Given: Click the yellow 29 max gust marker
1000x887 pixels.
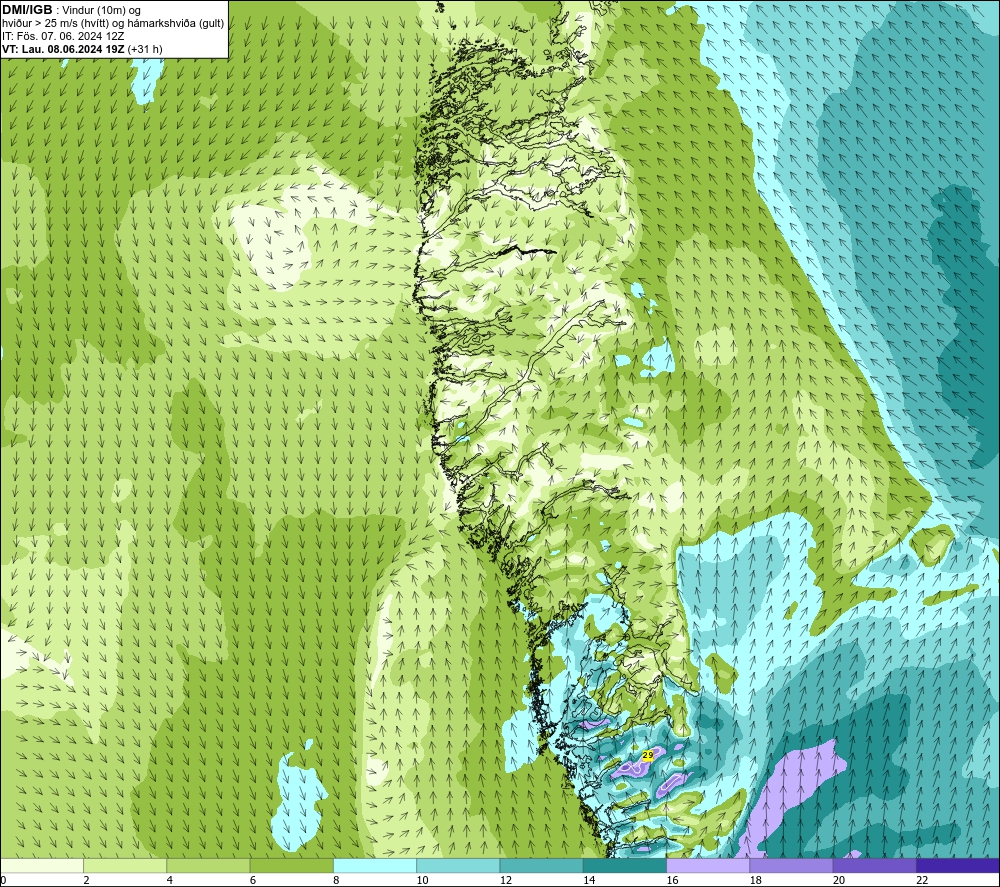Looking at the screenshot, I should (x=647, y=755).
